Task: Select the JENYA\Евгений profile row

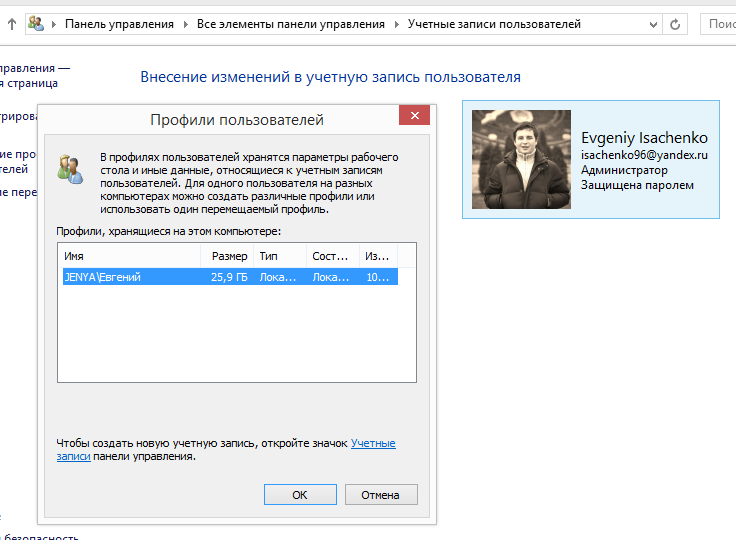Action: pyautogui.click(x=230, y=277)
